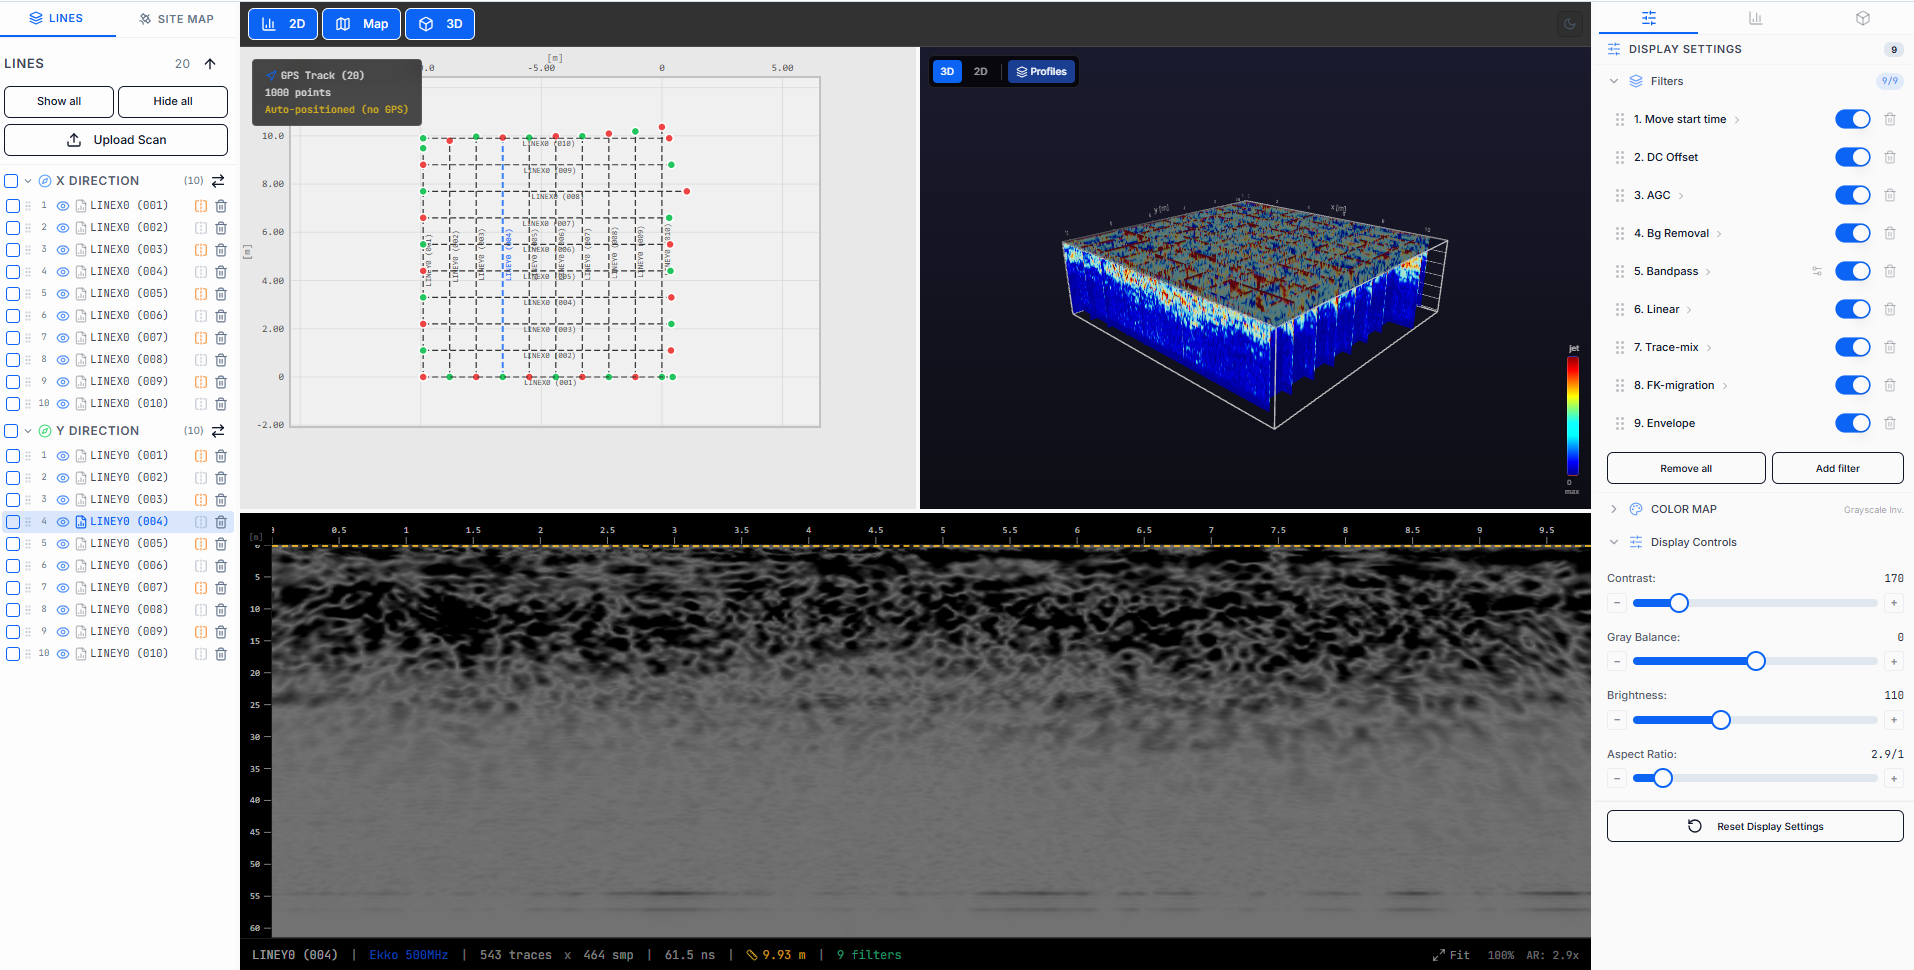
Task: Check the LINEY0 (009) checkbox
Action: (x=13, y=632)
